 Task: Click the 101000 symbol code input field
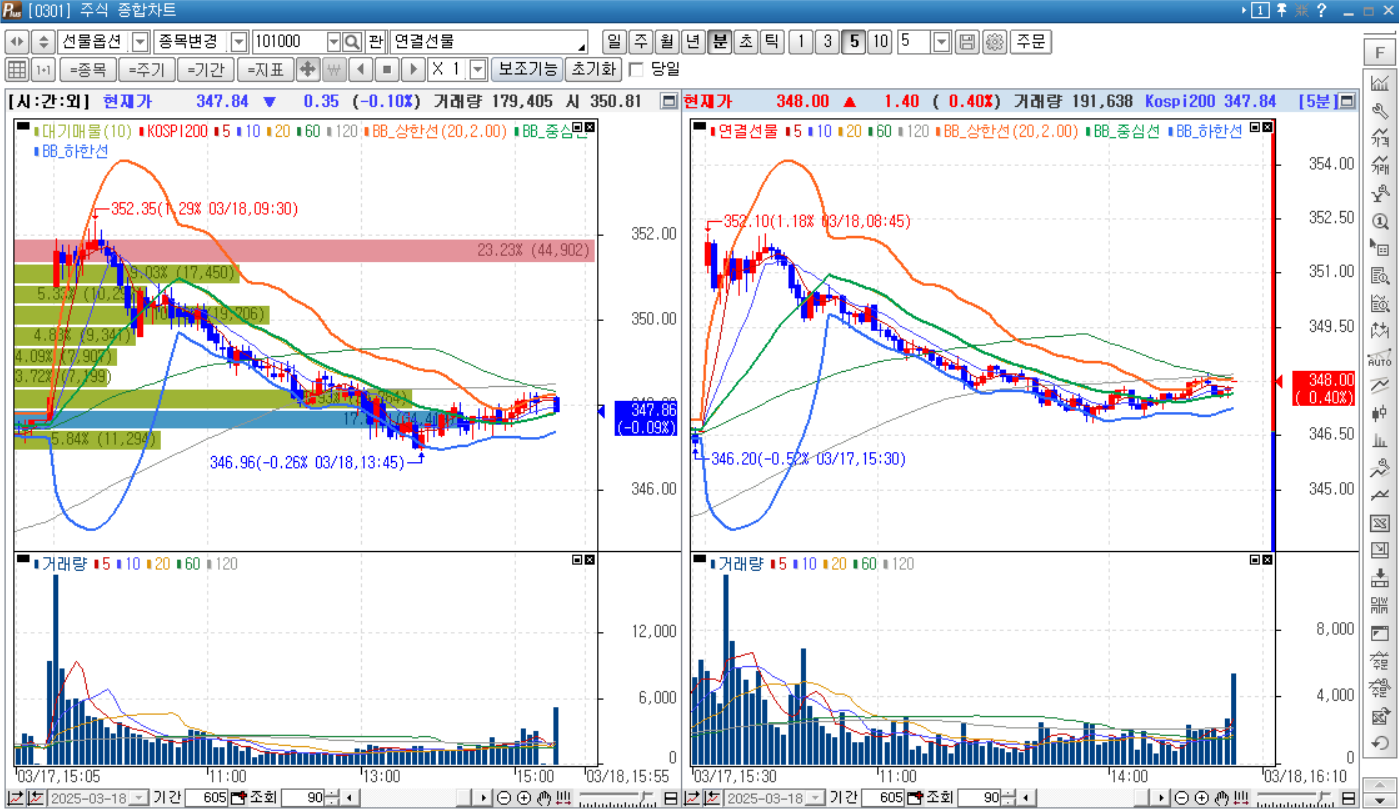pyautogui.click(x=290, y=41)
